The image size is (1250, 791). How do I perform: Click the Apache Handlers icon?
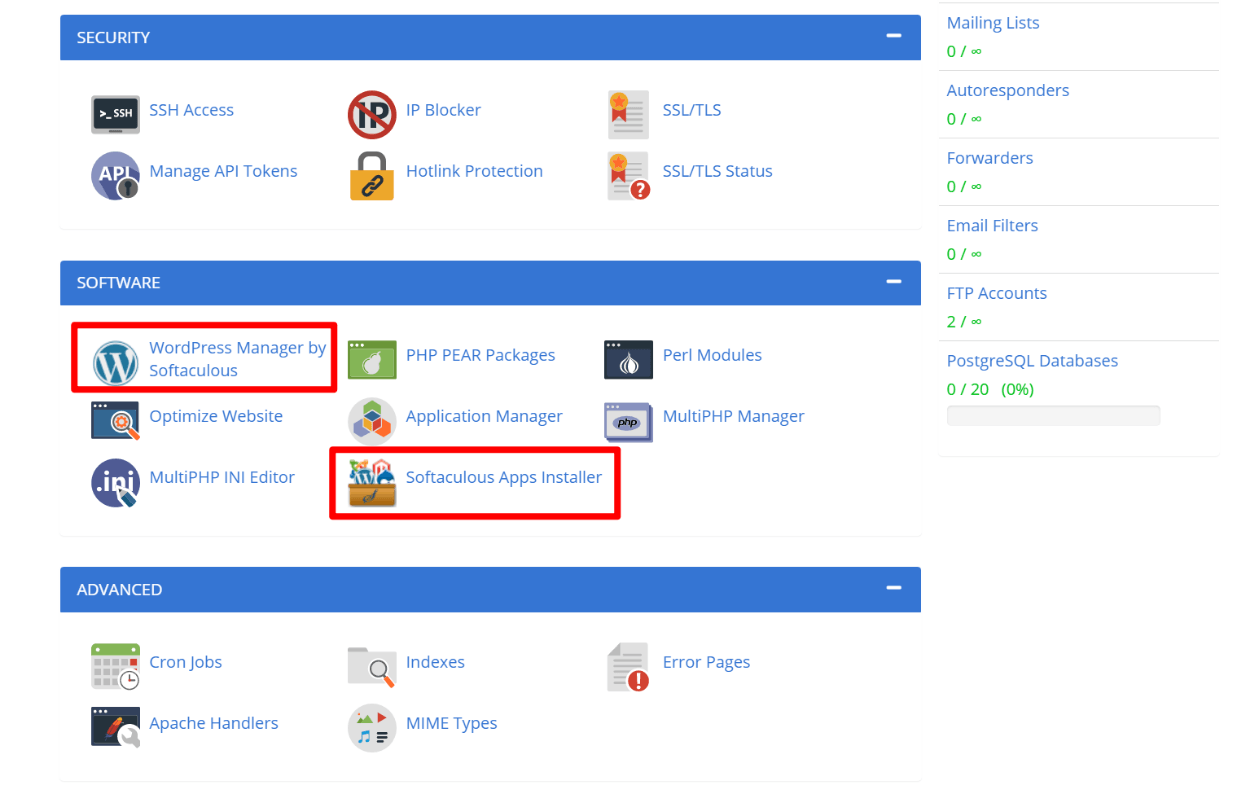pyautogui.click(x=115, y=727)
